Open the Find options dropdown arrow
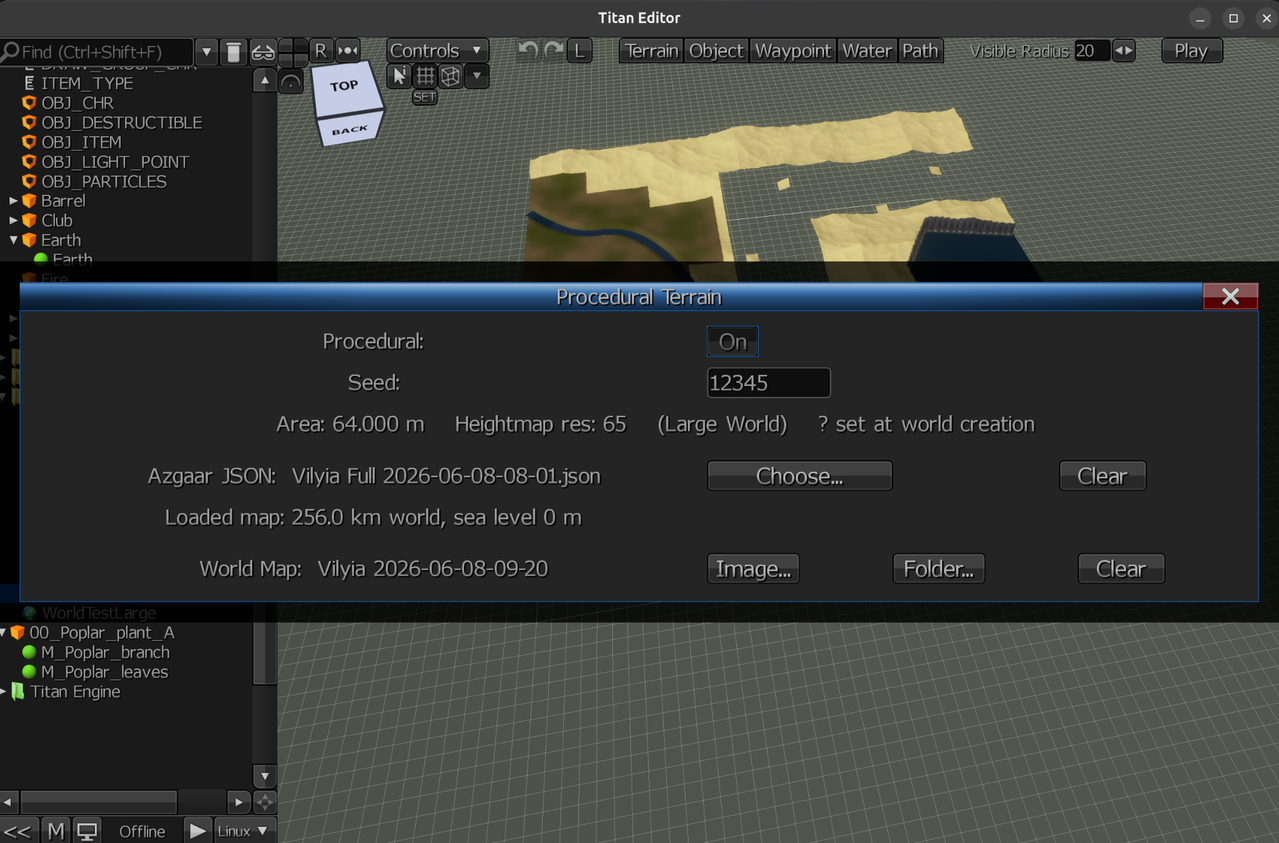 [206, 51]
